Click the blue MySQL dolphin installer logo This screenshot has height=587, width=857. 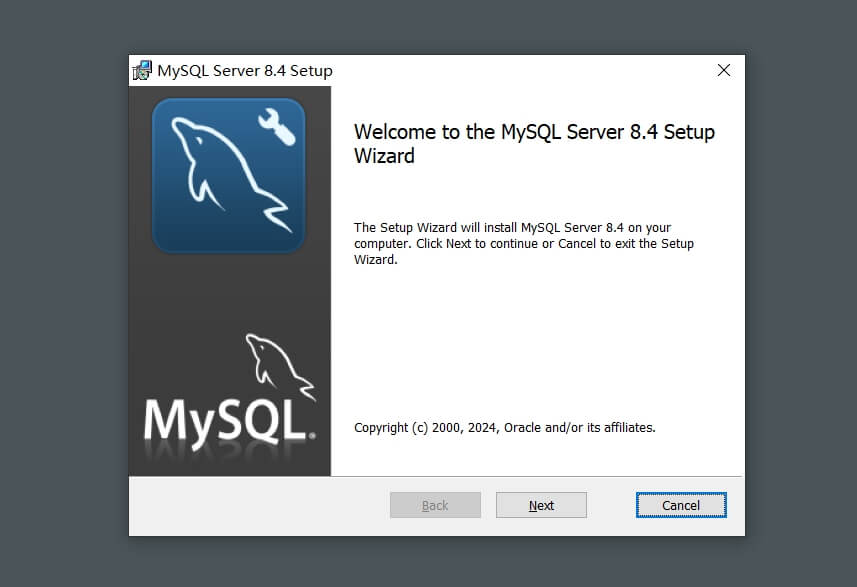click(x=228, y=175)
